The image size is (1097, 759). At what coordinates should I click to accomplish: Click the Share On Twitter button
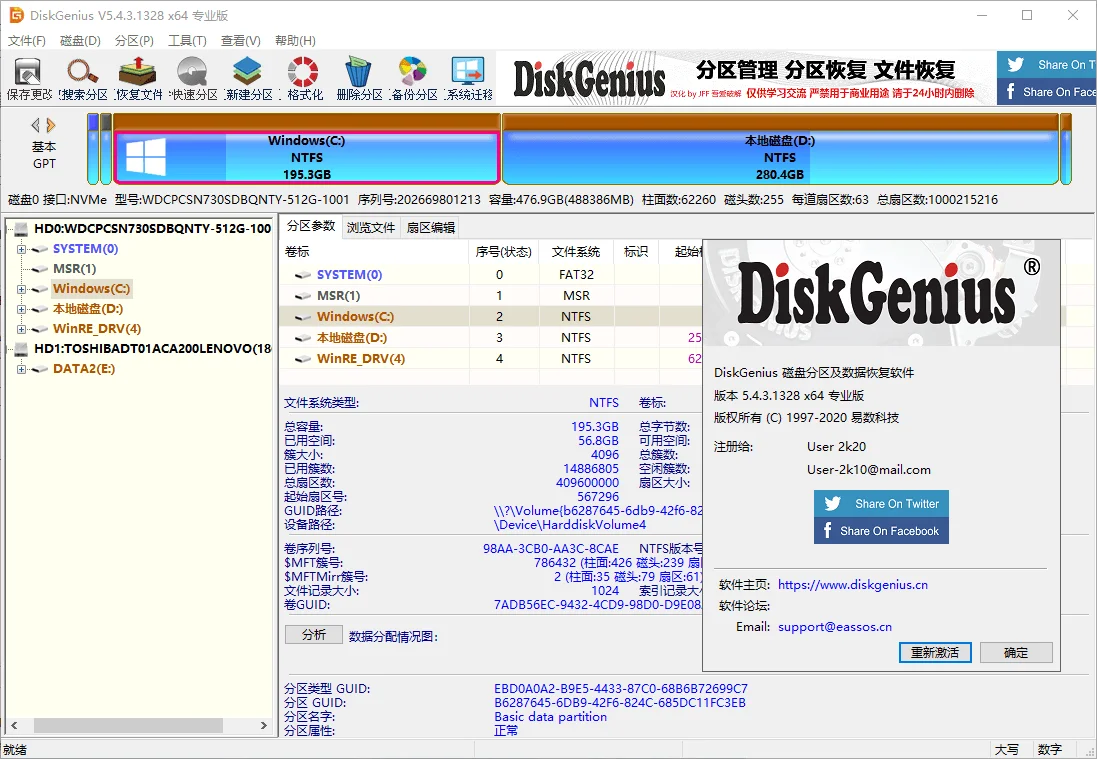880,503
